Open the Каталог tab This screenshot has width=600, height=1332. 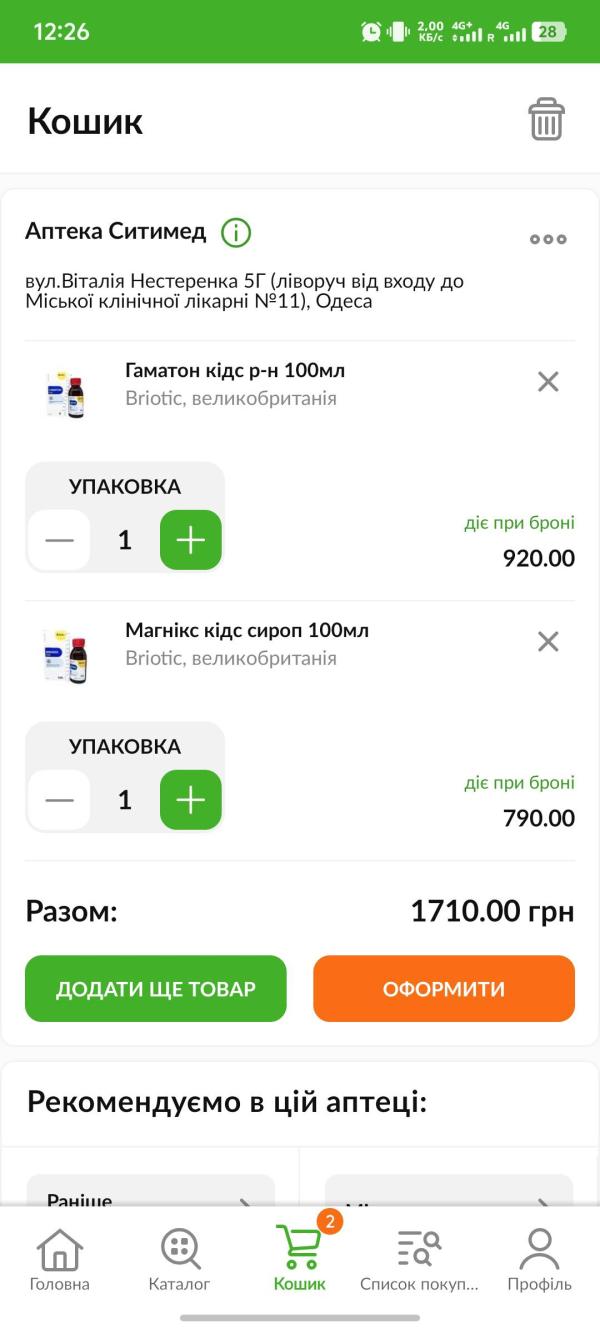180,1260
